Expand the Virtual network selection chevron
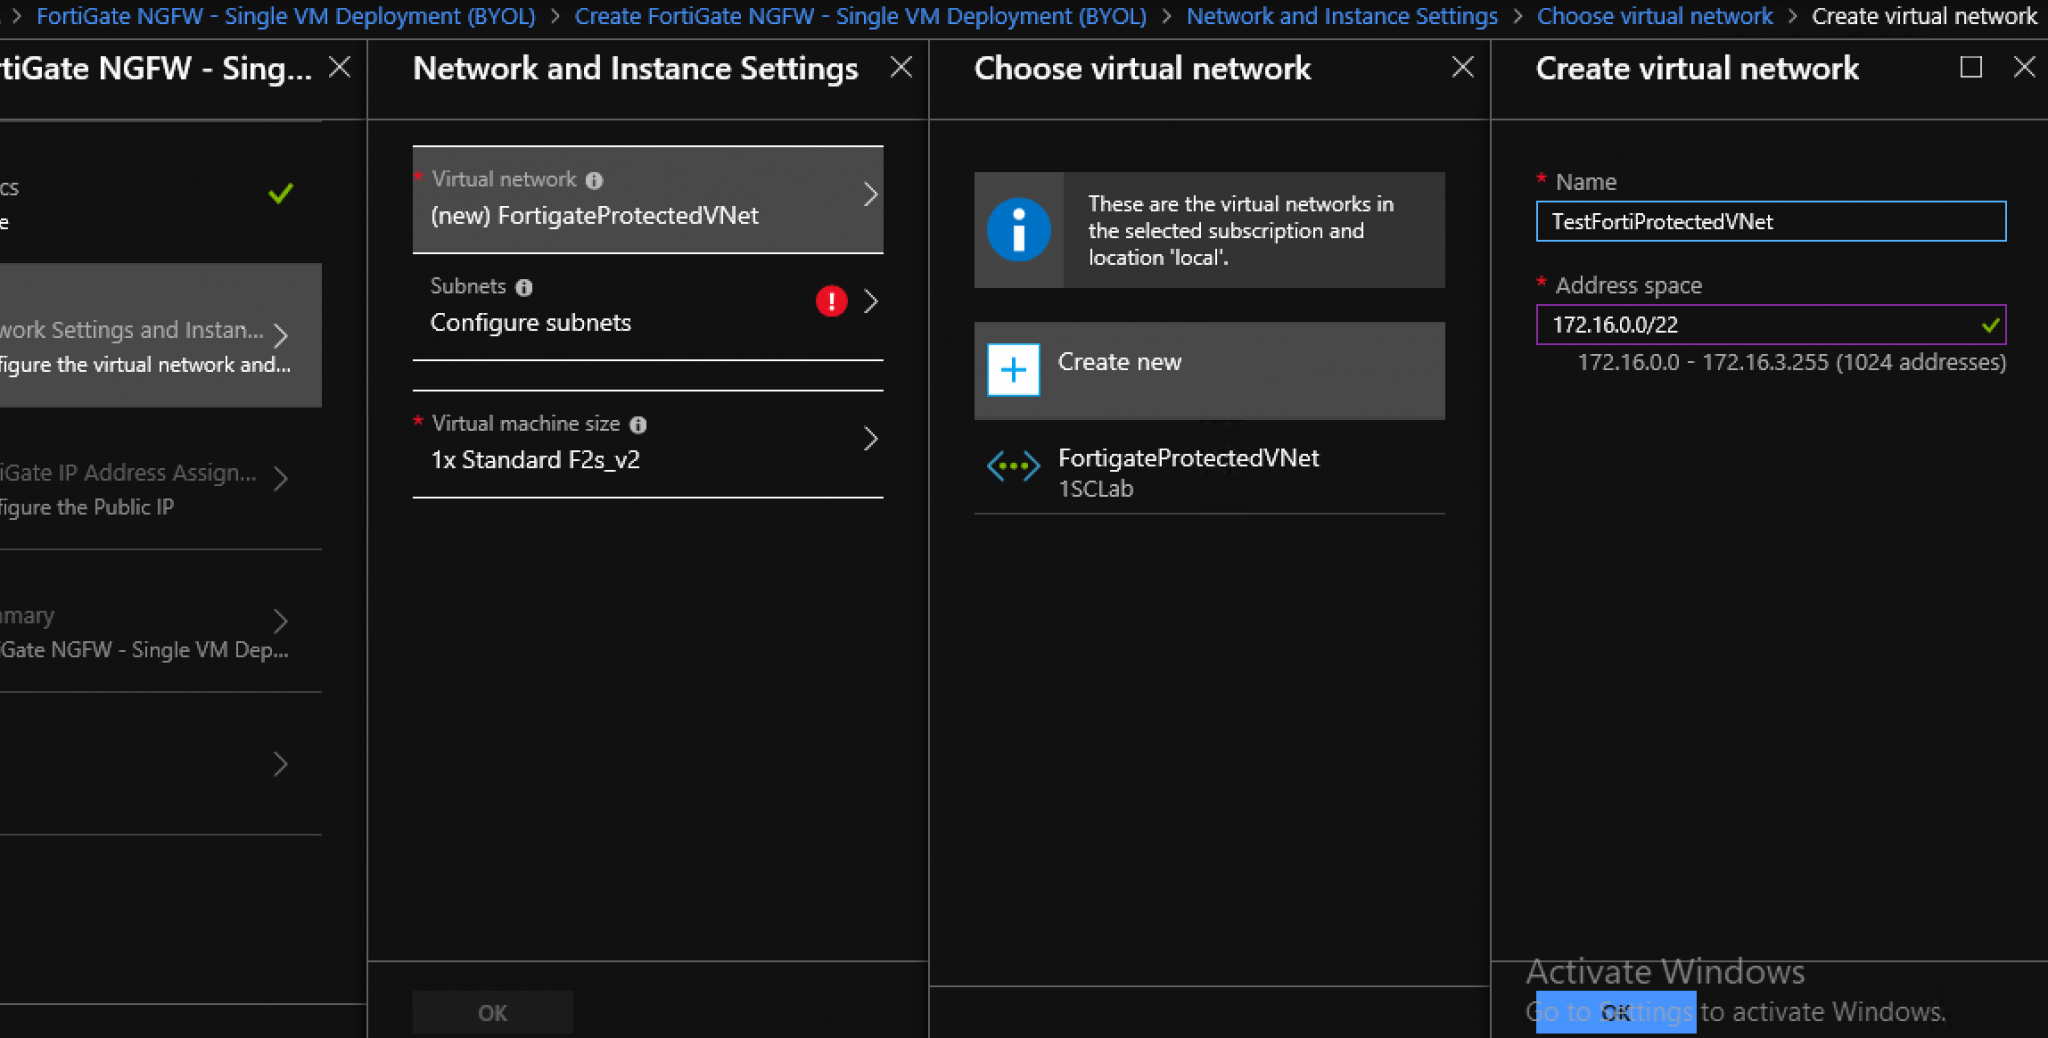Image resolution: width=2048 pixels, height=1038 pixels. coord(869,196)
